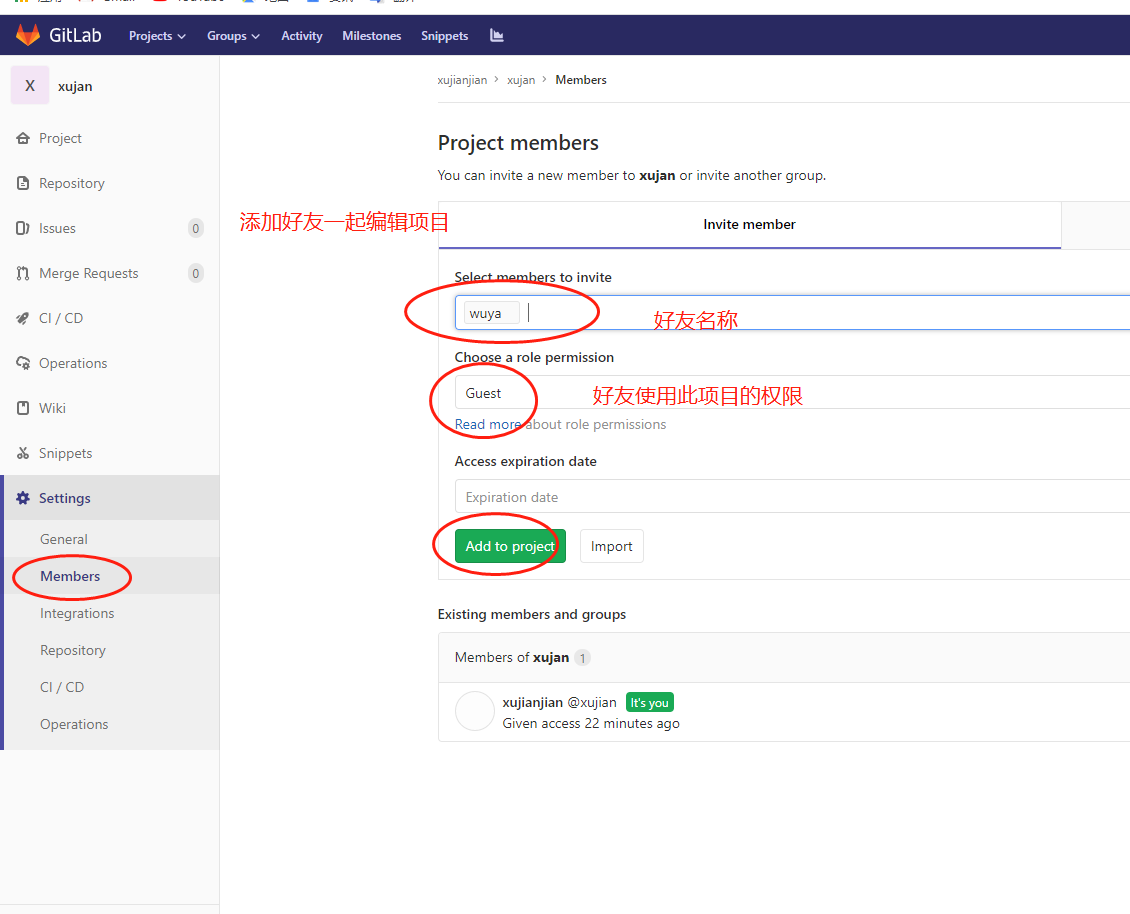The width and height of the screenshot is (1130, 914).
Task: Open Repository under Settings submenu
Action: (73, 650)
